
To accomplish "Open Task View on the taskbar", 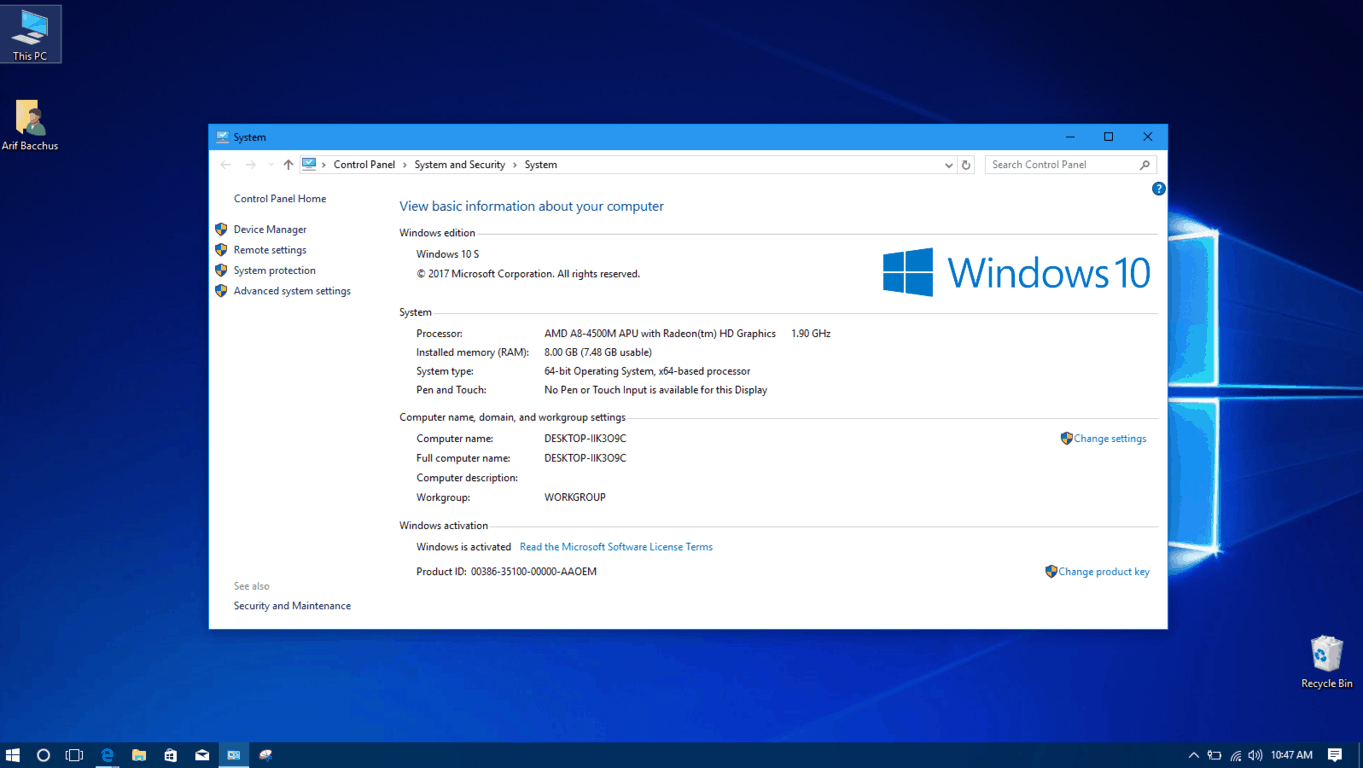I will point(74,755).
